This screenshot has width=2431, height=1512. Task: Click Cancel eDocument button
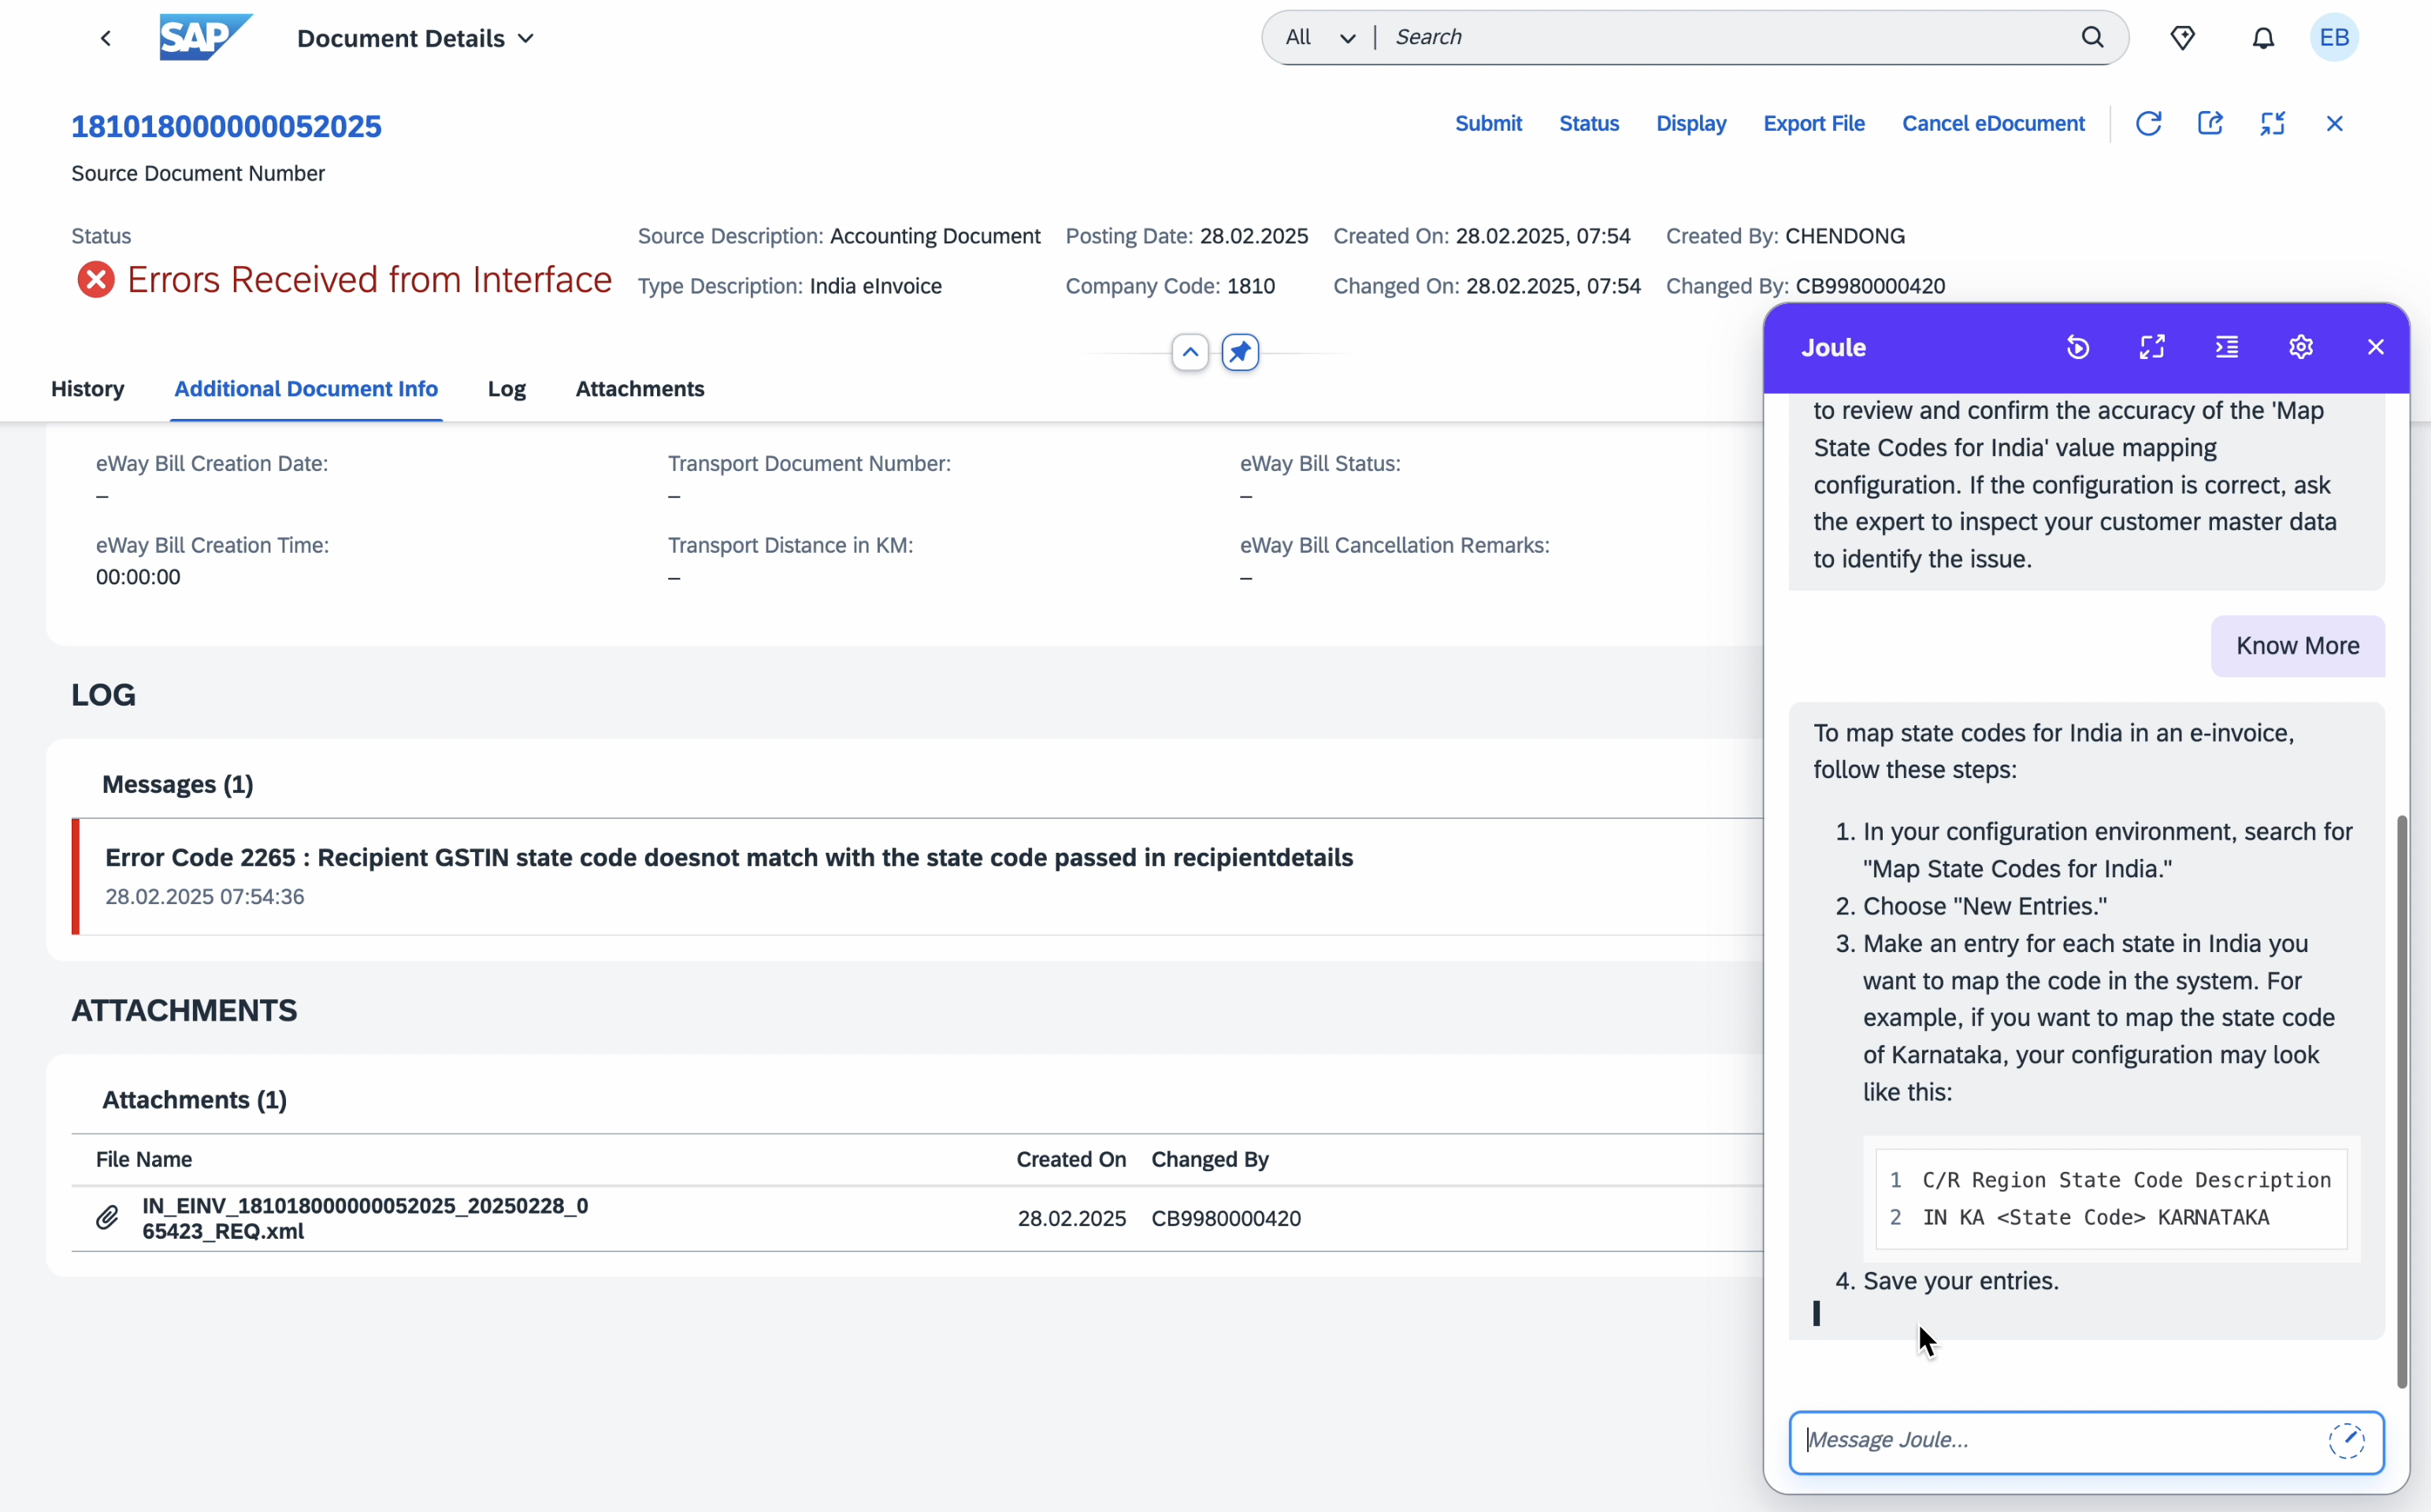pos(1993,124)
